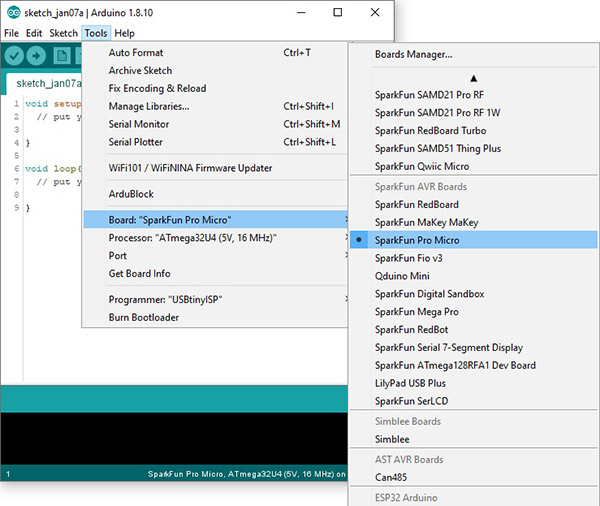The height and width of the screenshot is (506, 600).
Task: Select Burn Bootloader option
Action: tap(144, 317)
